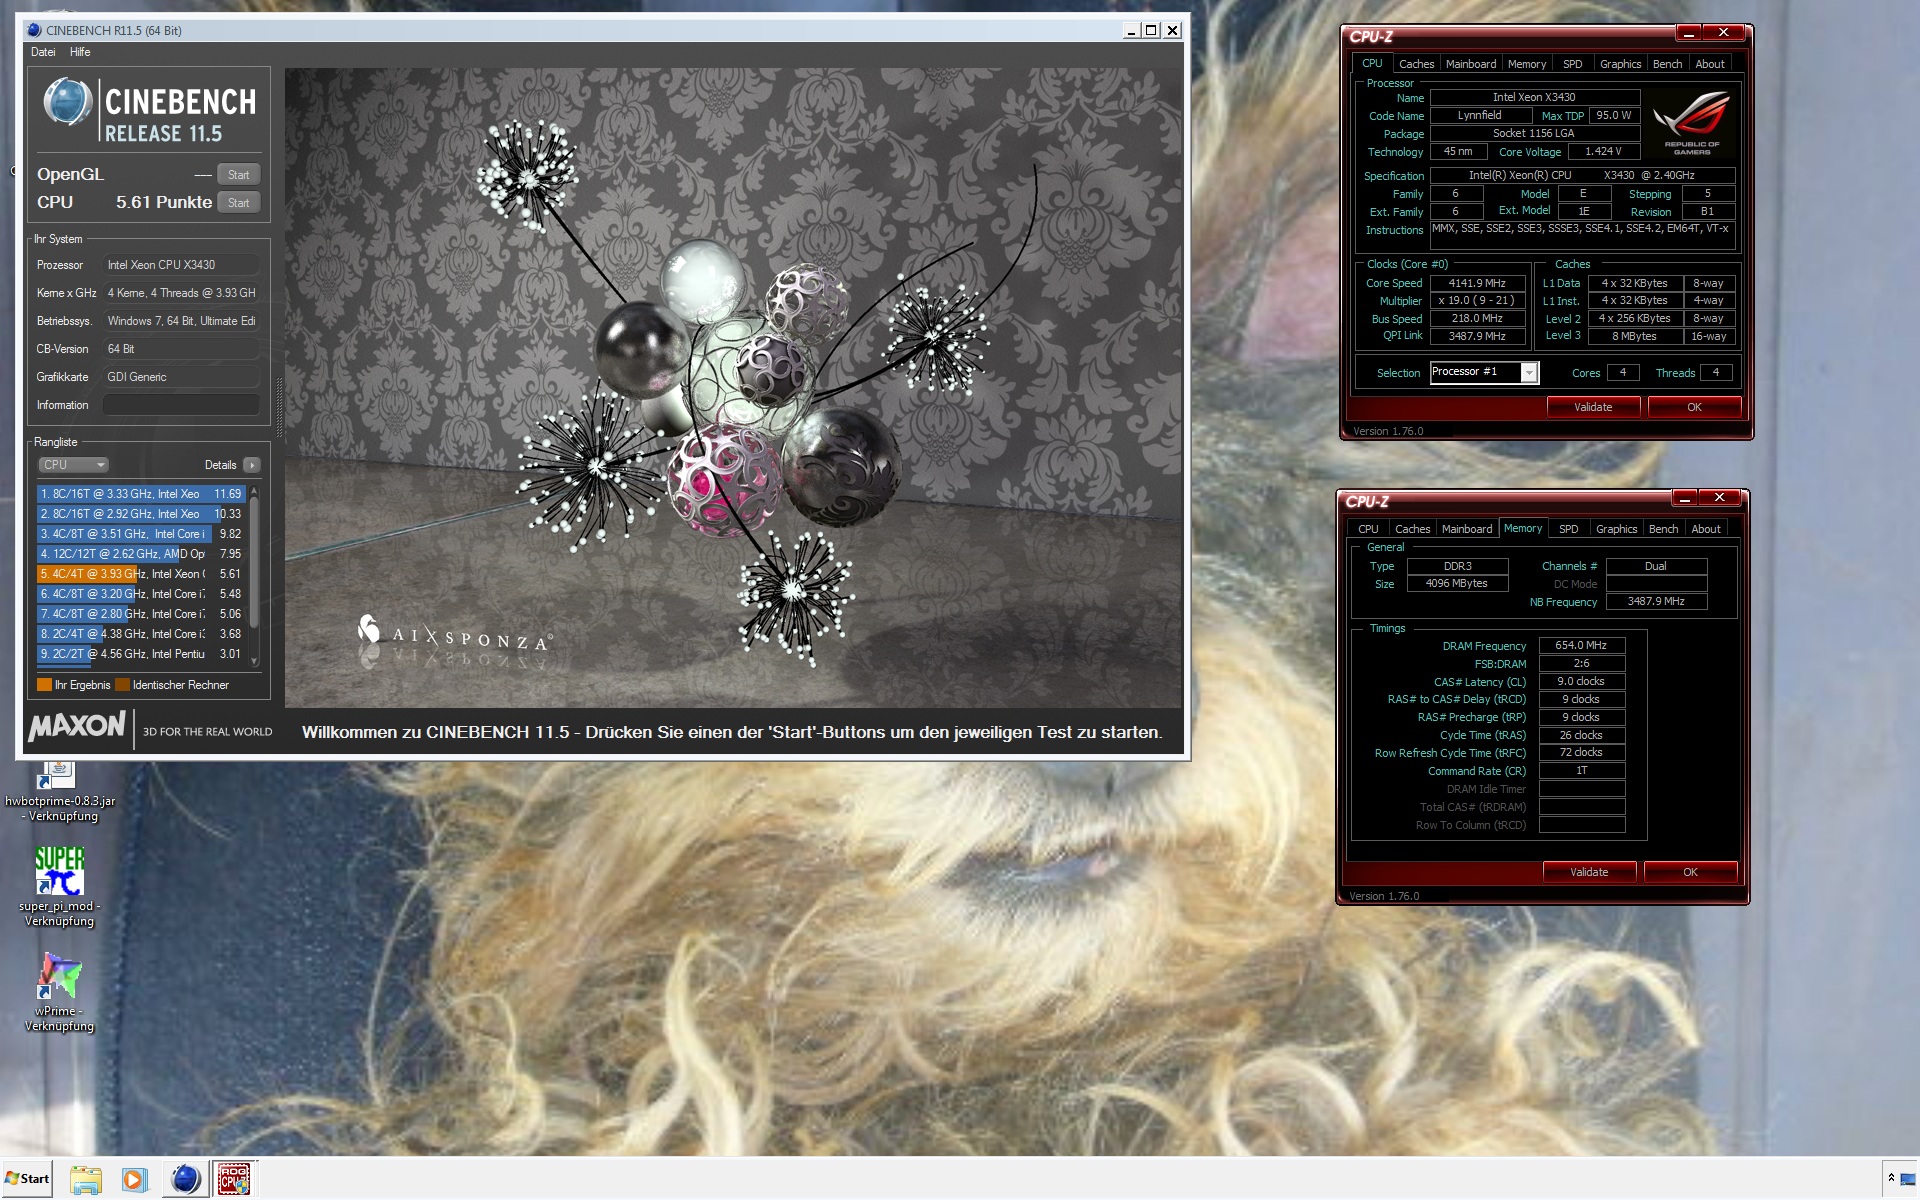Select ranking row 7 4C/8T @ 2.80 GHz

tap(141, 614)
